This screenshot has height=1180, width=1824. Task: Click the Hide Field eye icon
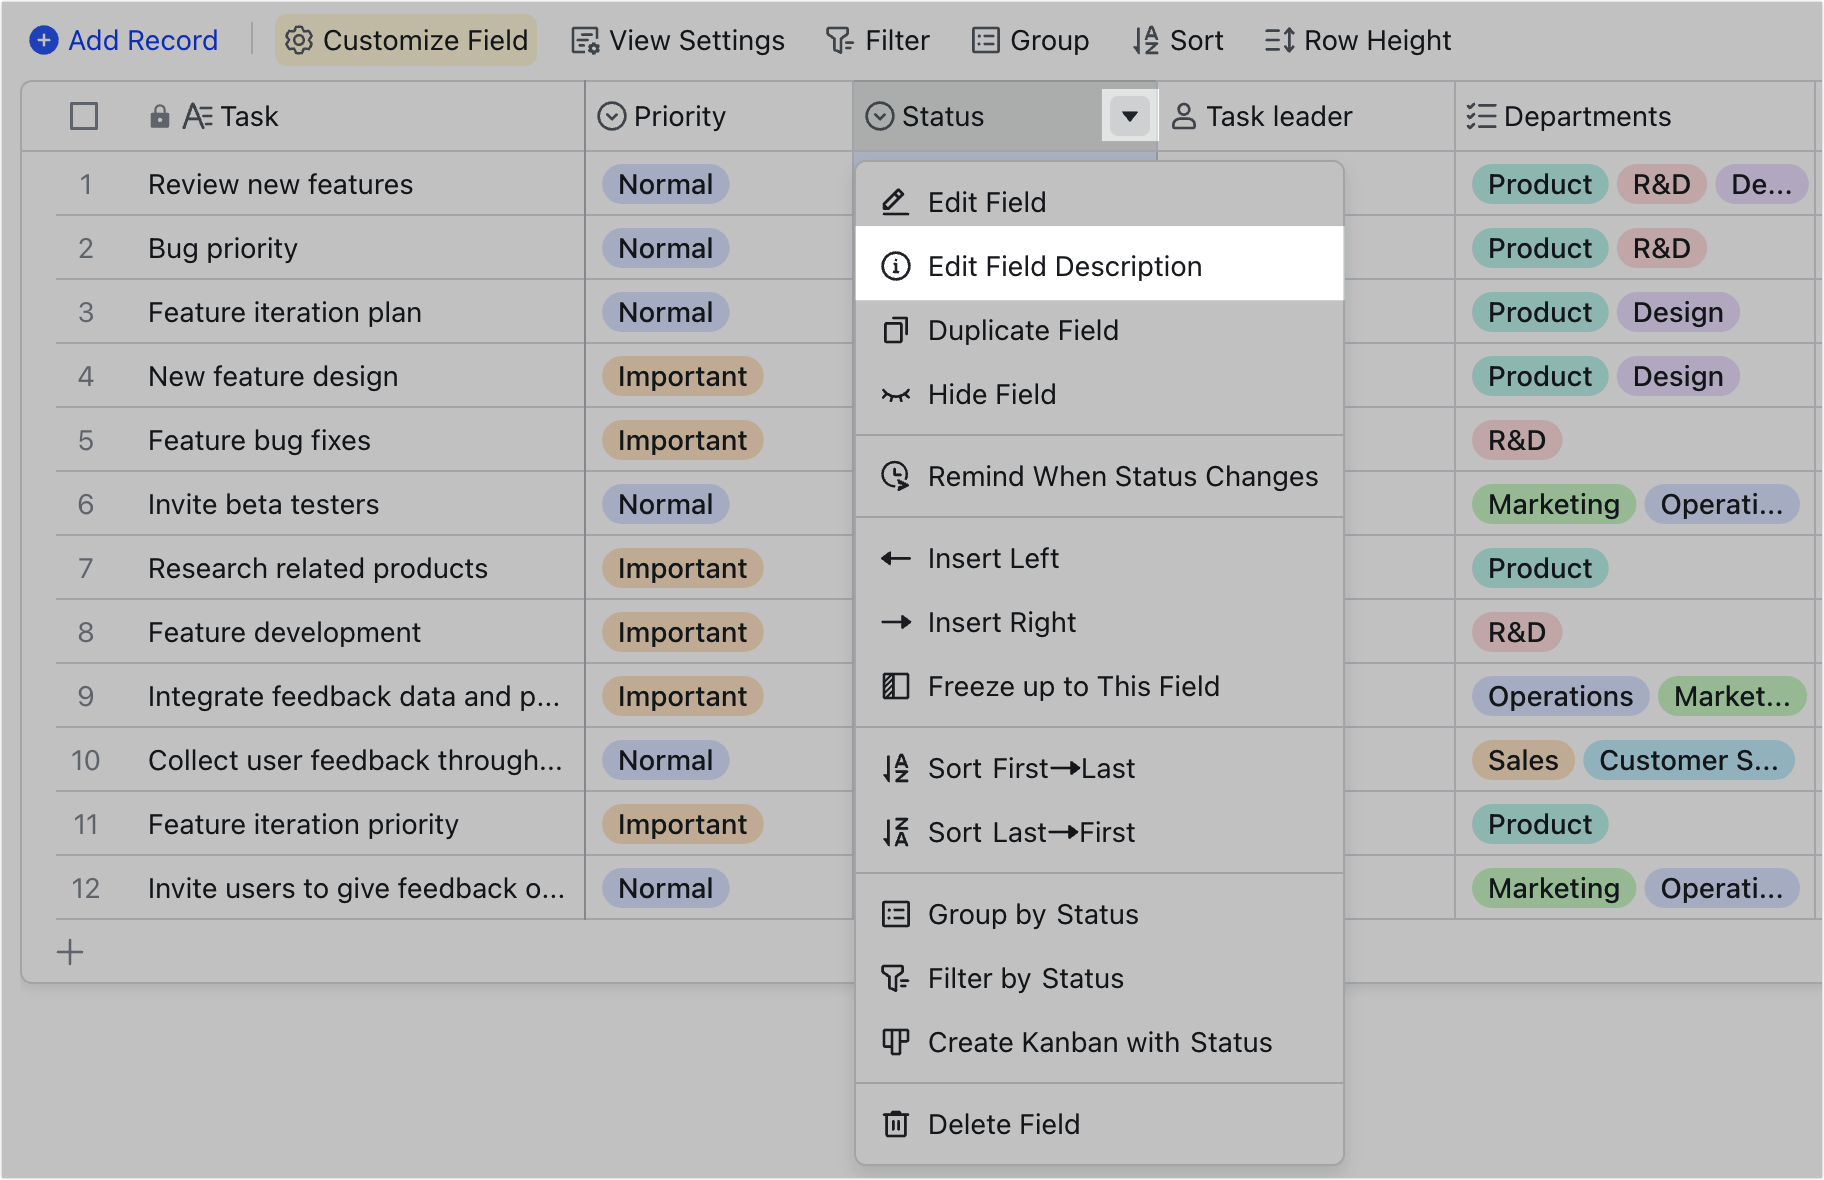[895, 394]
